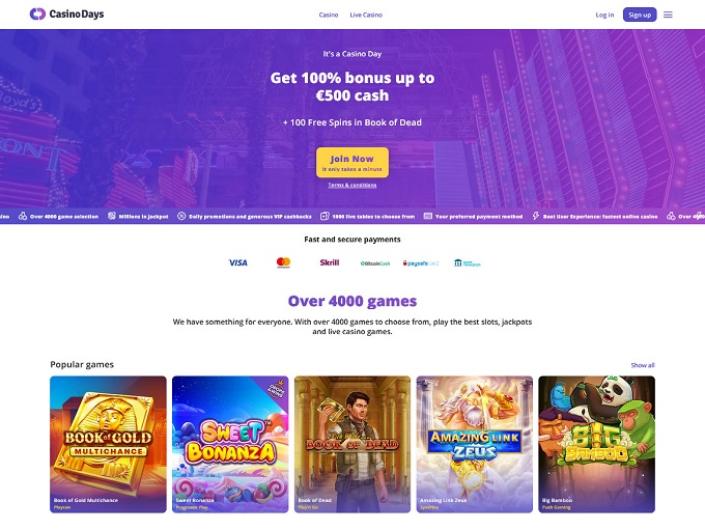The image size is (705, 530).
Task: Open the Sweet Bonanza game thumbnail
Action: click(x=230, y=444)
